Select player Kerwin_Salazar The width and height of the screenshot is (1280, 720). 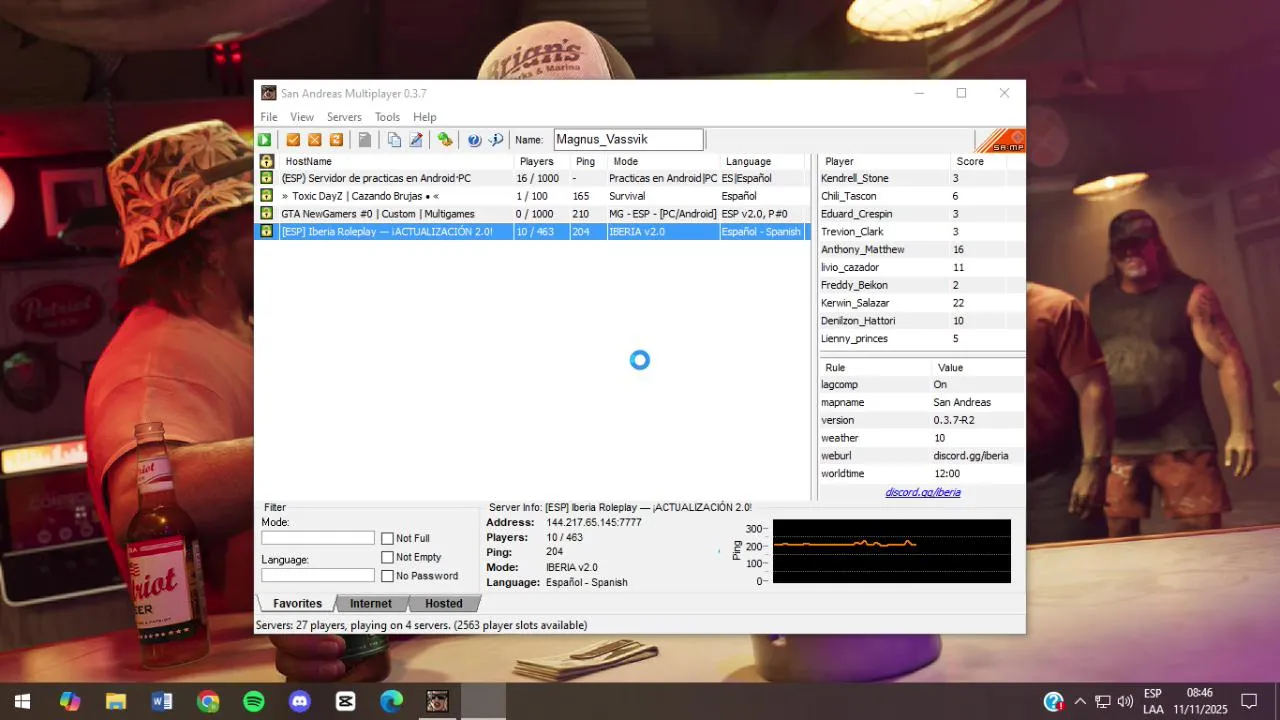click(x=921, y=303)
